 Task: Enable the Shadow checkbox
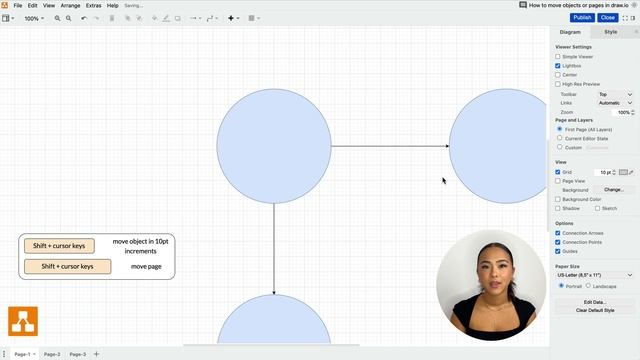558,208
